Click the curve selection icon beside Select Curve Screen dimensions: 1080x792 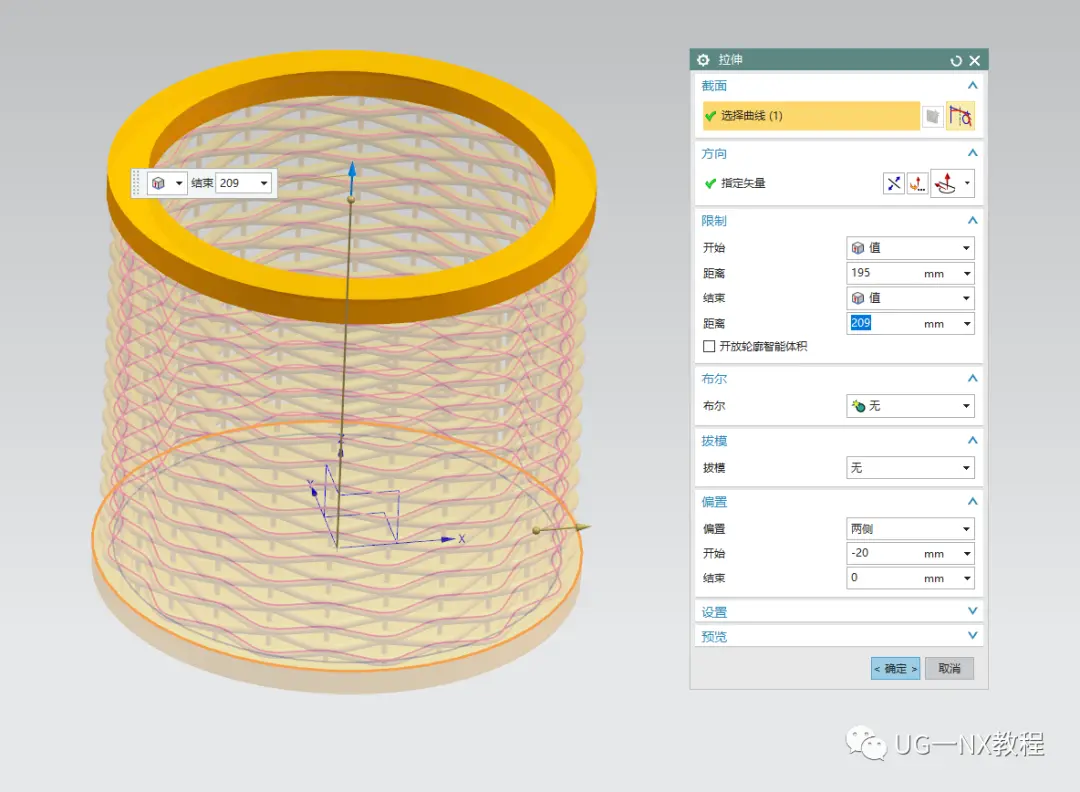[960, 116]
